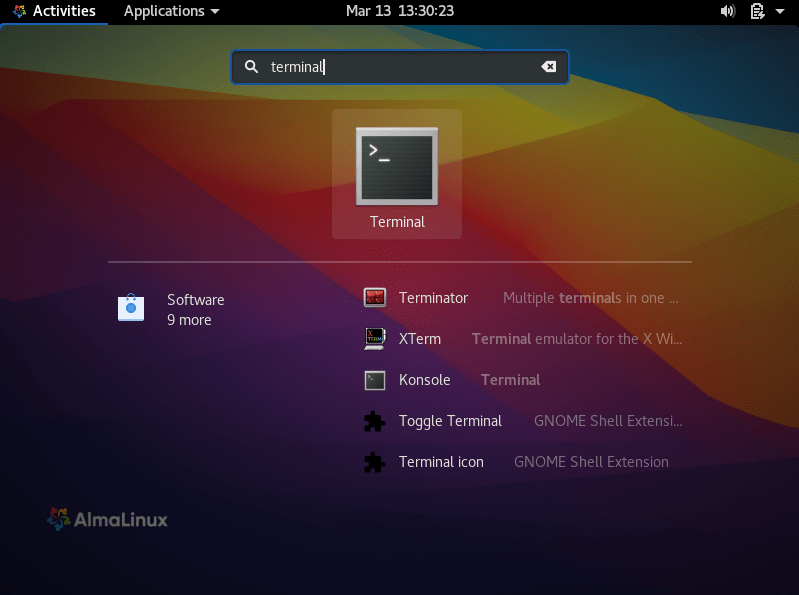Viewport: 799px width, 595px height.
Task: Select the 'Terminal emulator for the X' description
Action: 578,338
